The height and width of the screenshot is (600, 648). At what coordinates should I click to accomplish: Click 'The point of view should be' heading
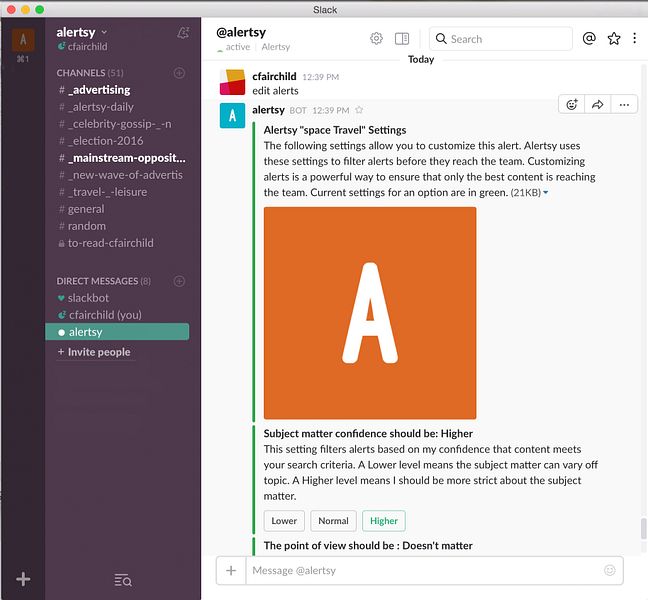pos(368,545)
